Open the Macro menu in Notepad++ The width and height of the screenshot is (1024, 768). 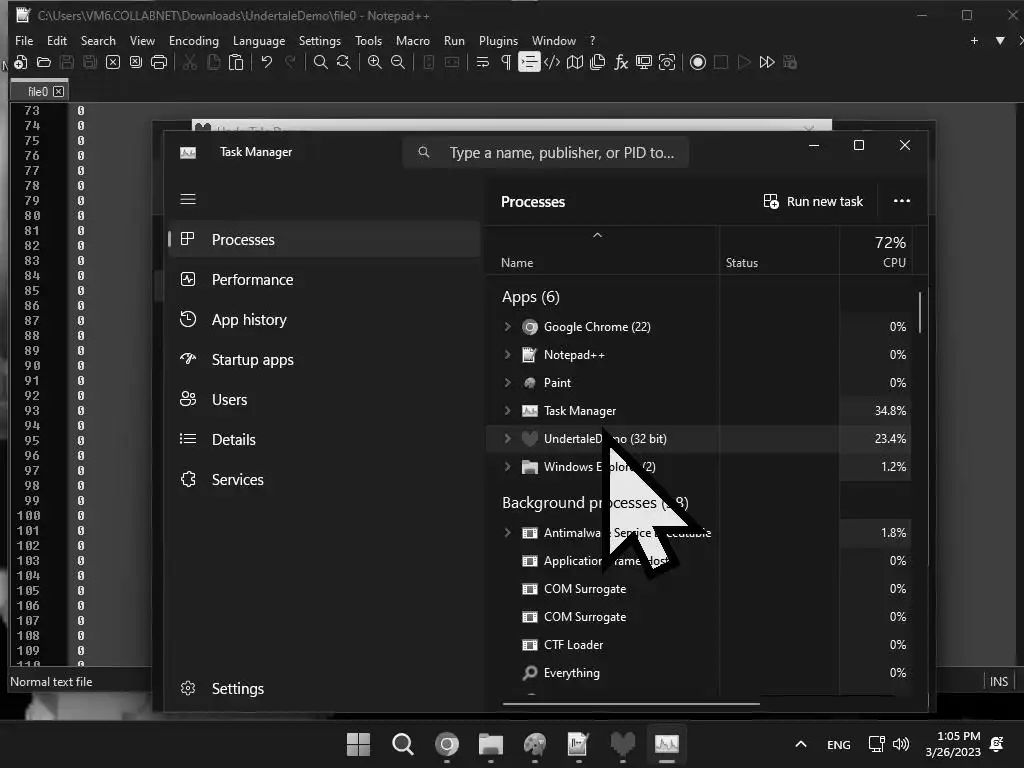(x=413, y=40)
